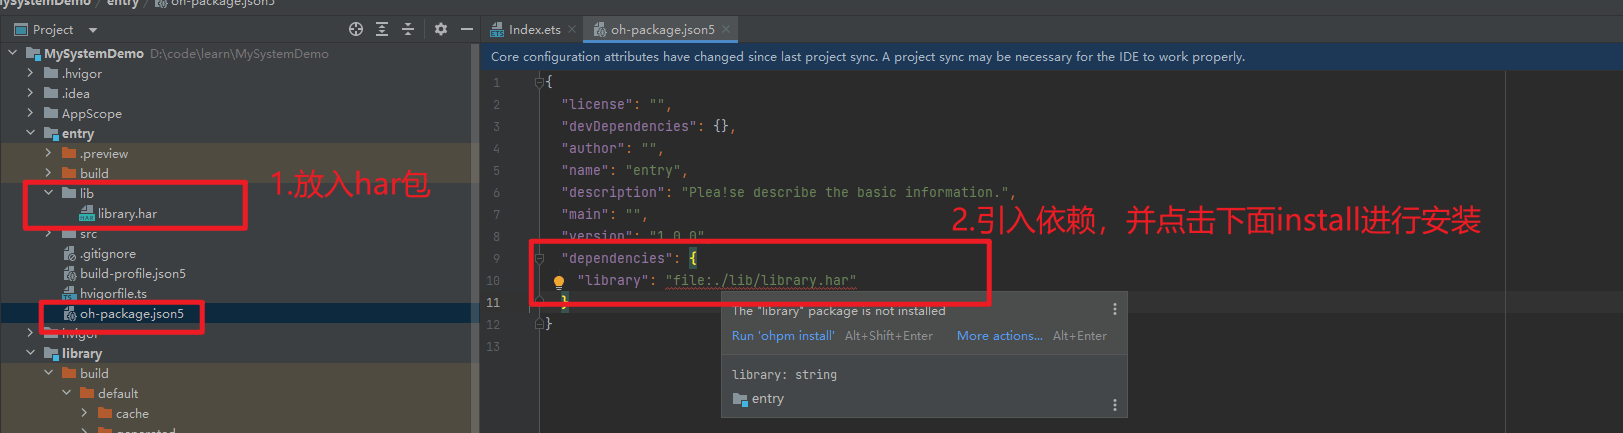Select the library.har file

[127, 214]
